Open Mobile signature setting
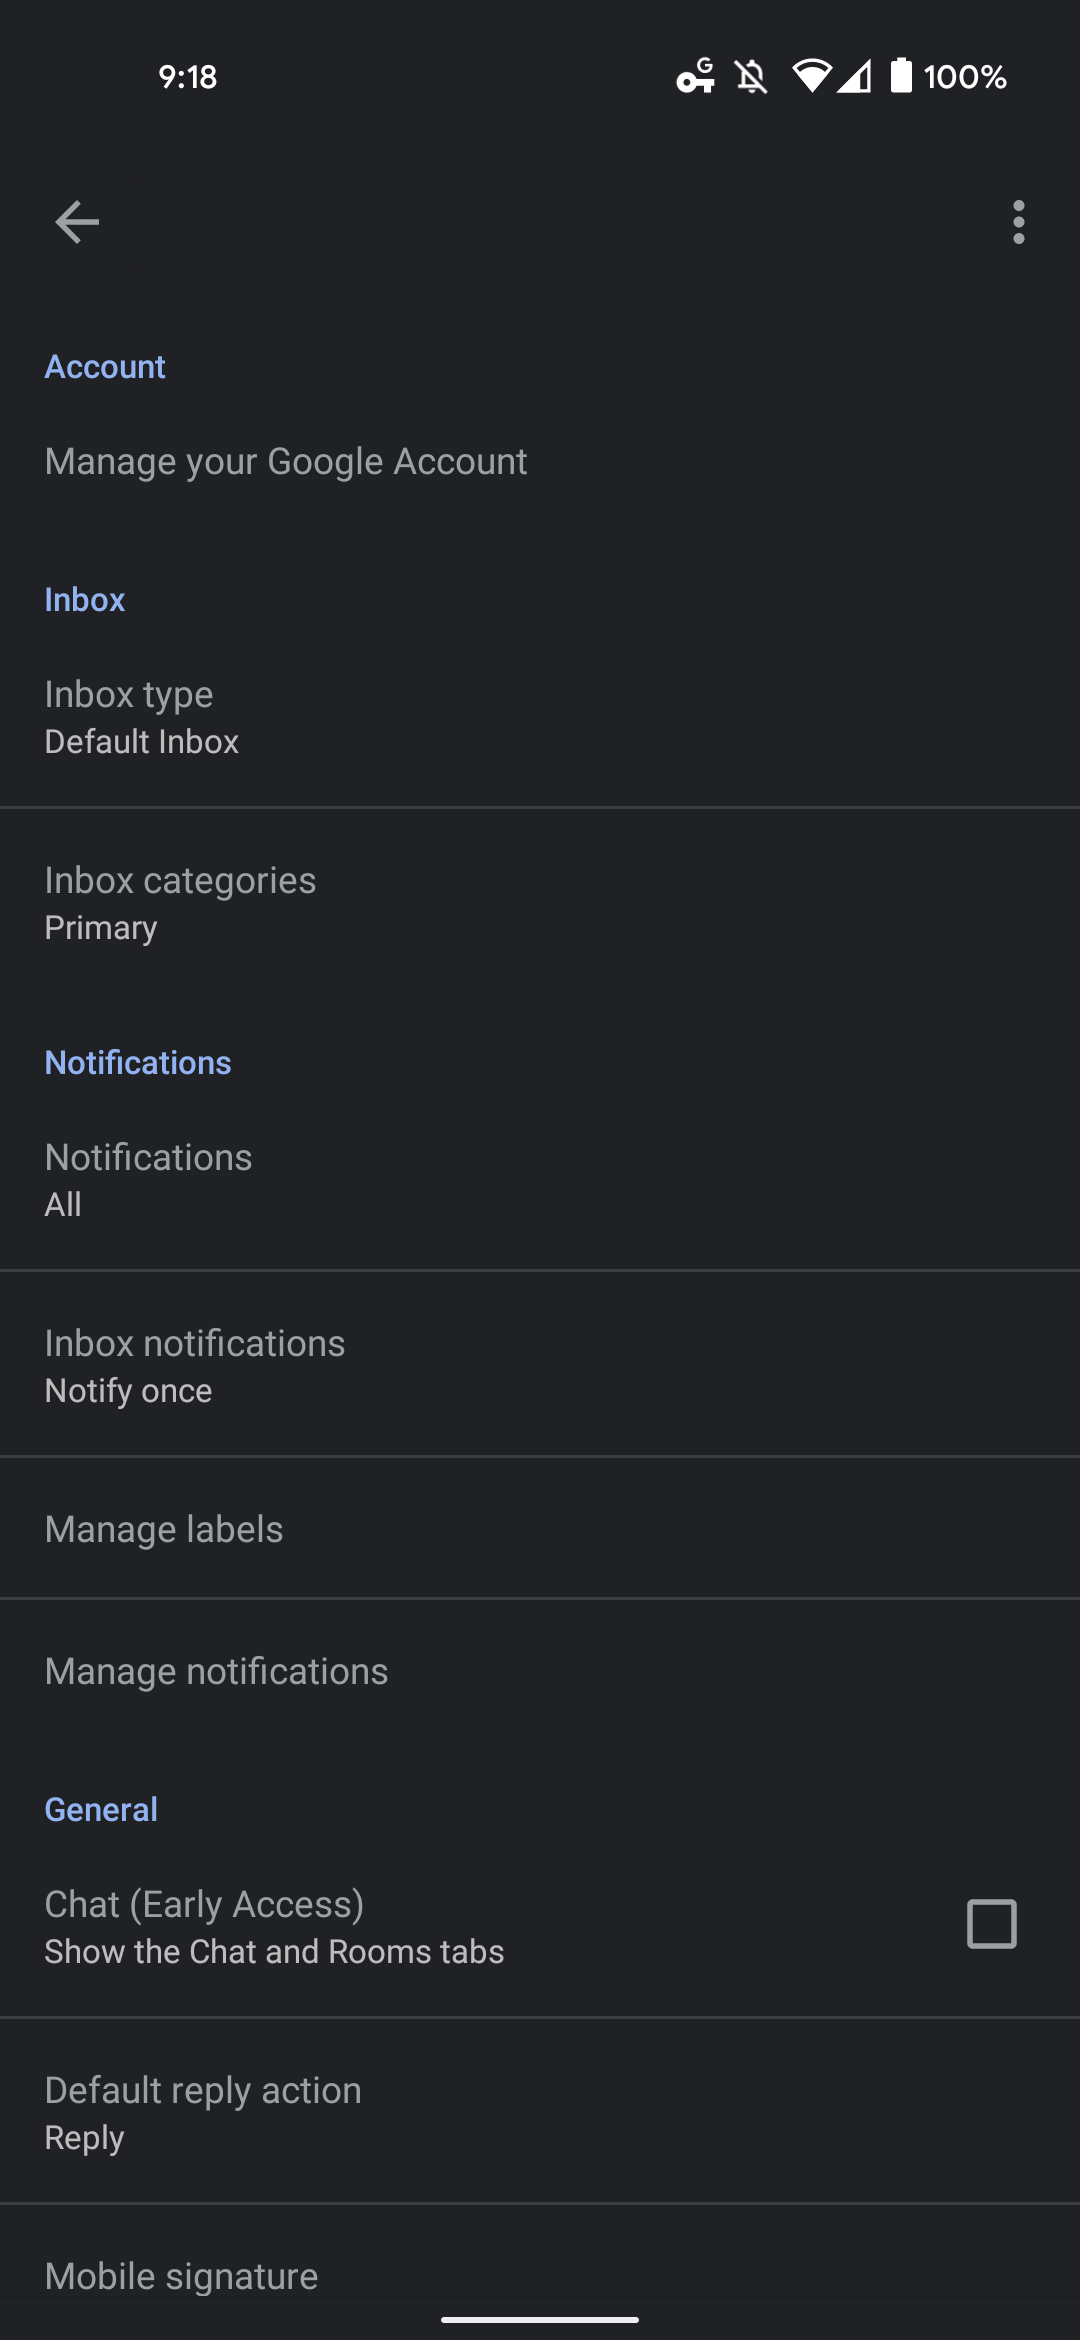The width and height of the screenshot is (1080, 2340). point(540,2276)
